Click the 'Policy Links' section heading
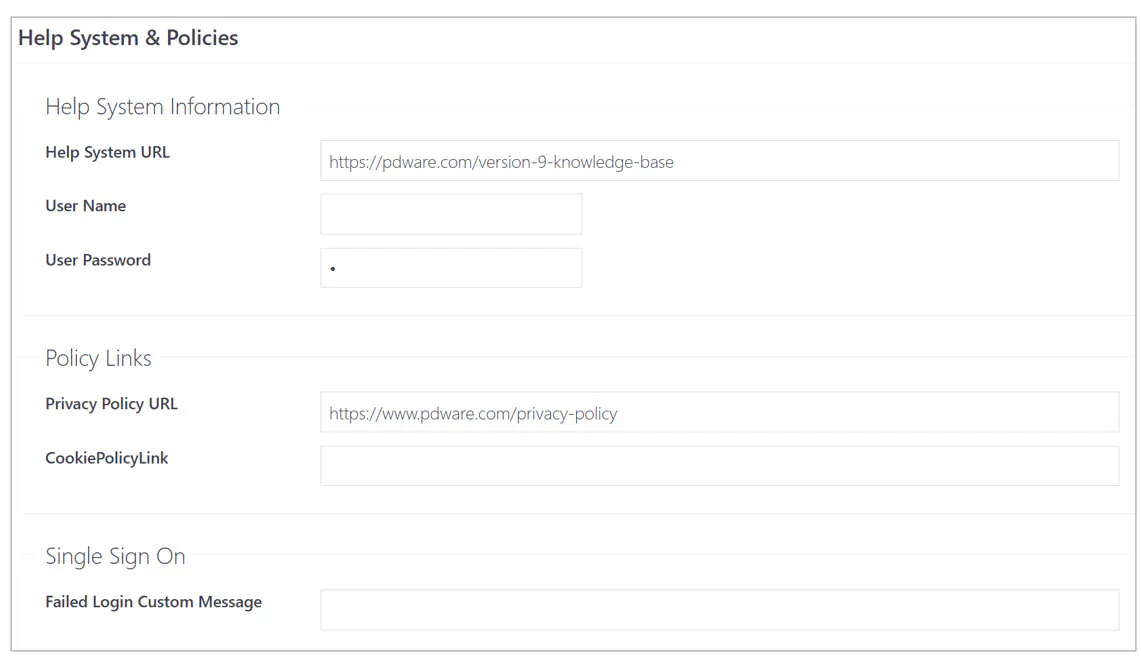1141x659 pixels. [x=98, y=358]
